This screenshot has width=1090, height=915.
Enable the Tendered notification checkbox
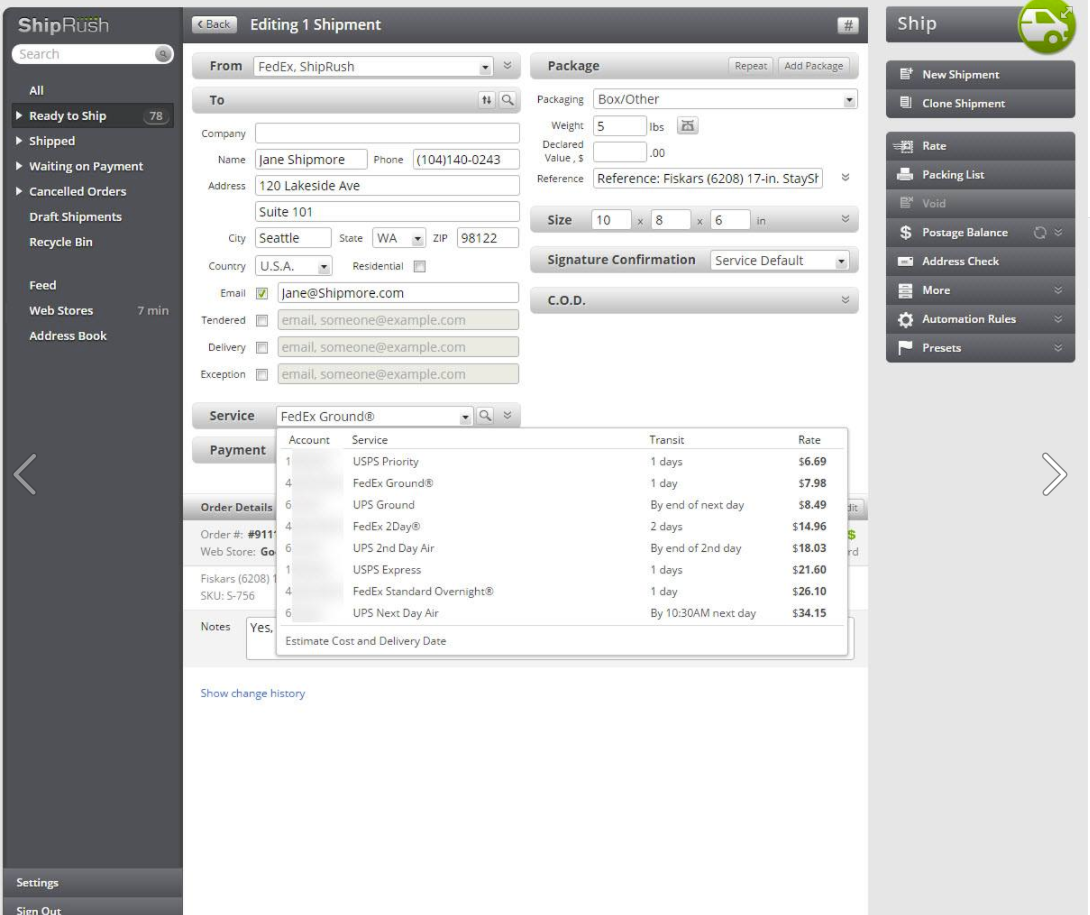262,321
